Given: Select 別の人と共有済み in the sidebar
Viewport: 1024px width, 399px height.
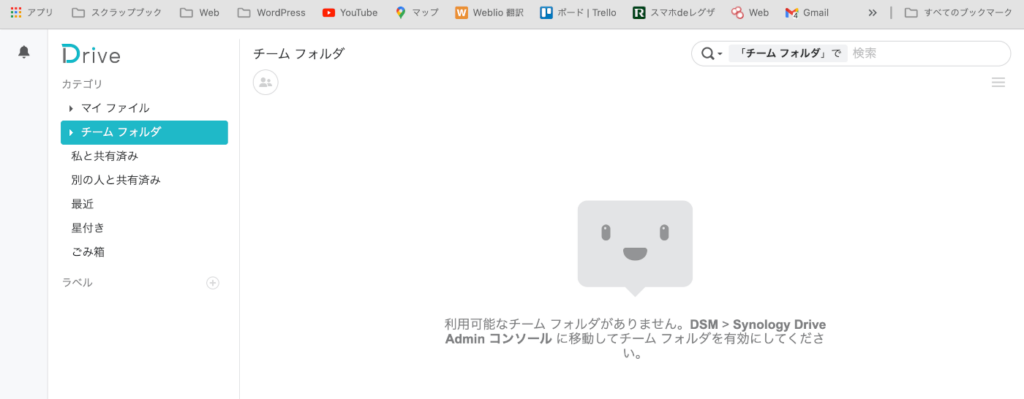Looking at the screenshot, I should pos(116,180).
